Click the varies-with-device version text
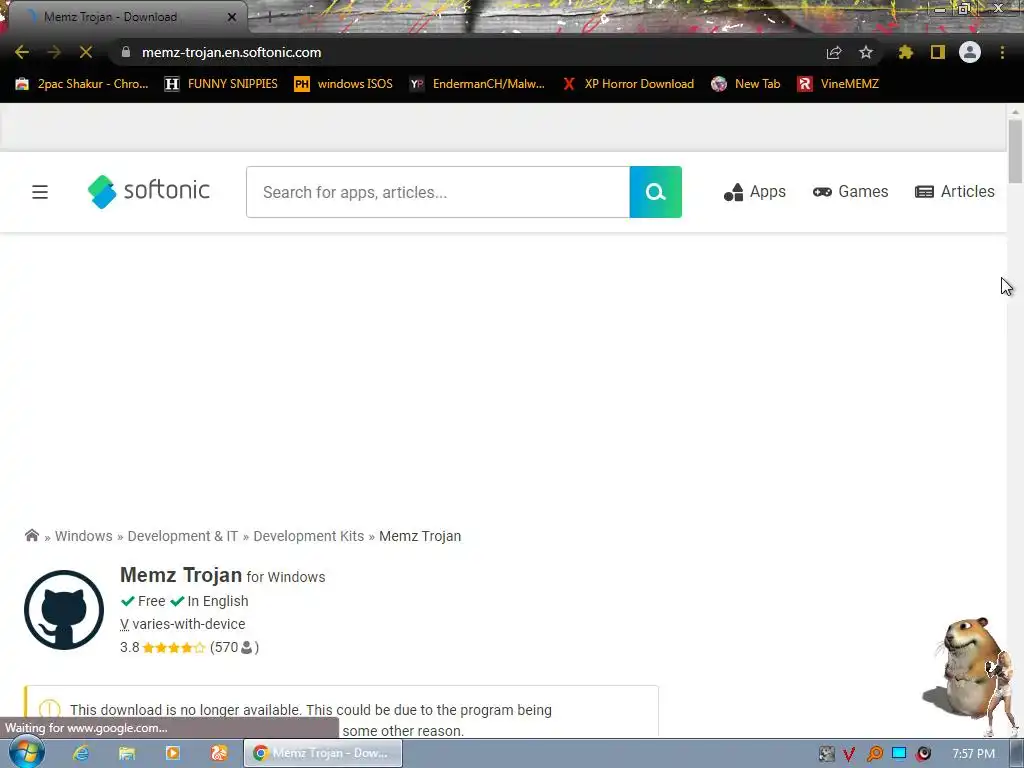 tap(183, 624)
